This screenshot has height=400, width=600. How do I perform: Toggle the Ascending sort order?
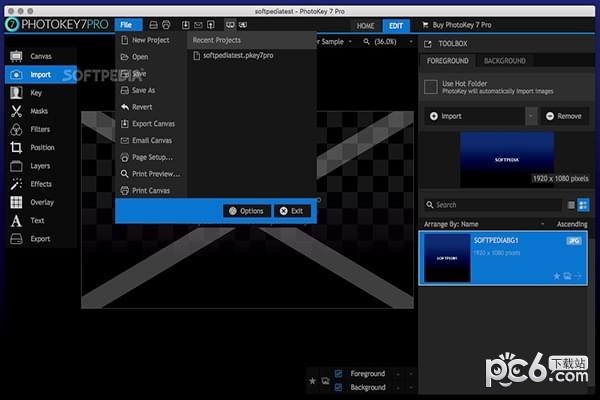click(572, 224)
